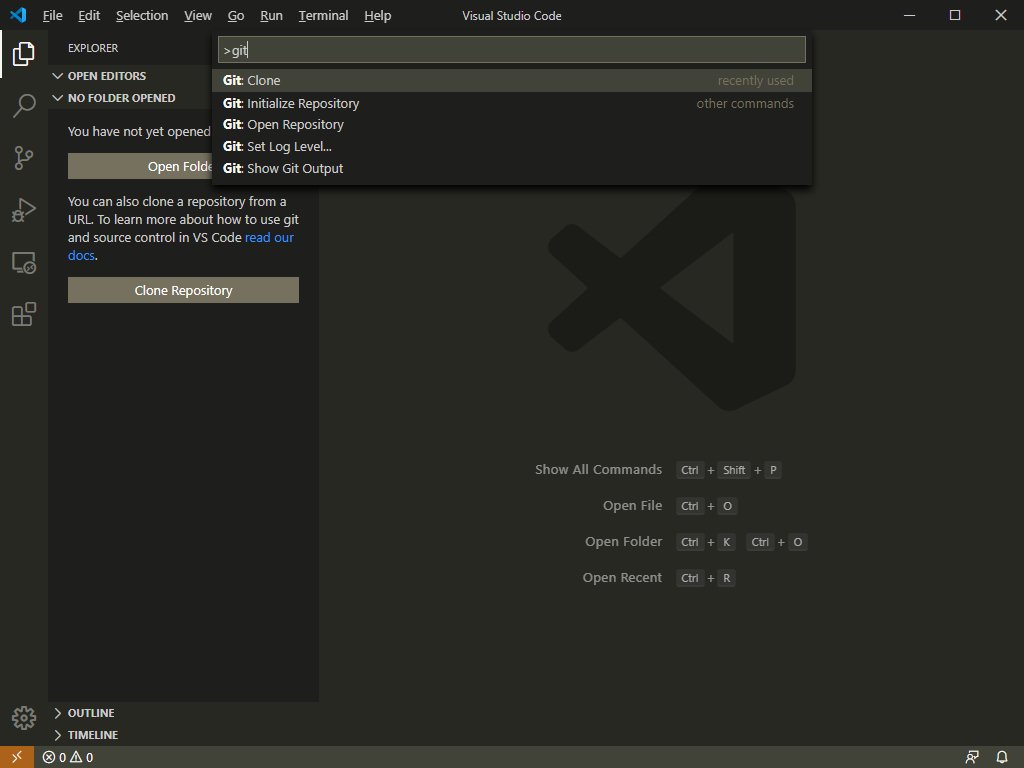Image resolution: width=1024 pixels, height=768 pixels.
Task: Open the Explorer view in activity bar
Action: 24,54
